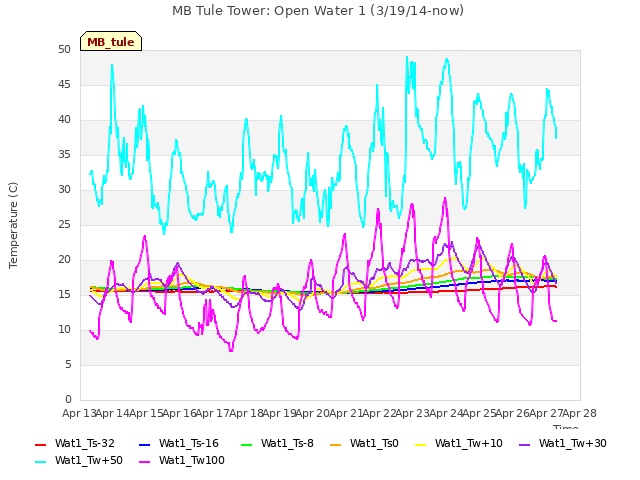Click the cyan Wat1_Tw+50 legend swatch
This screenshot has width=640, height=480.
pyautogui.click(x=41, y=462)
